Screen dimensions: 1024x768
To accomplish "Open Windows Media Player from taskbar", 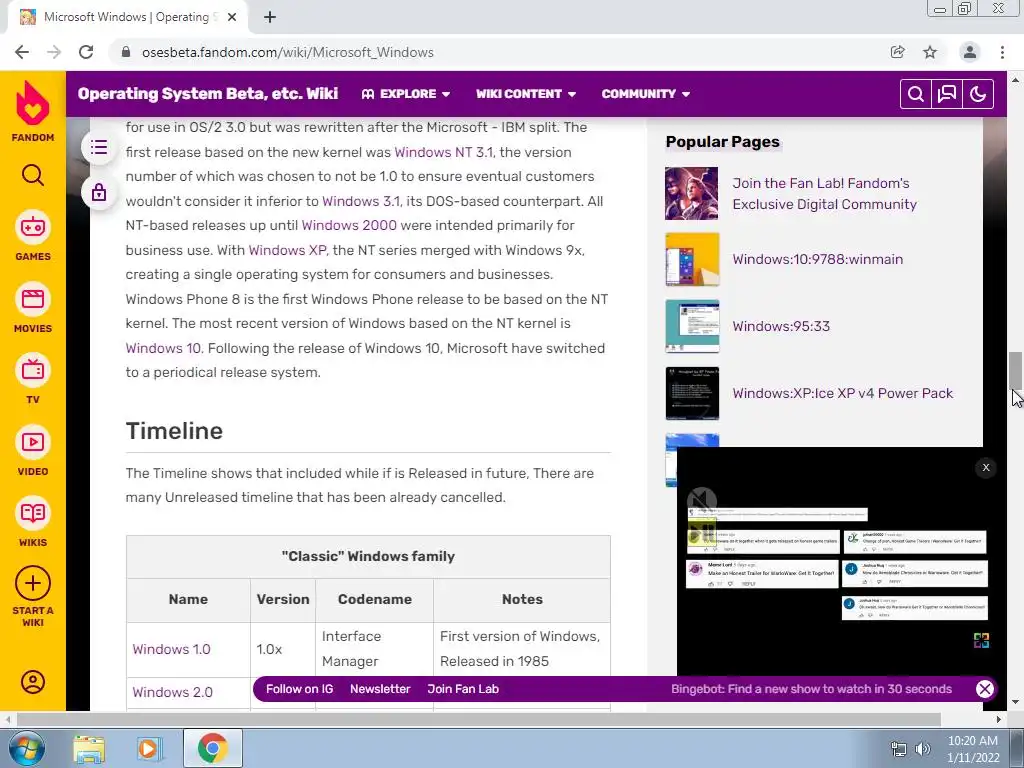I will click(149, 748).
